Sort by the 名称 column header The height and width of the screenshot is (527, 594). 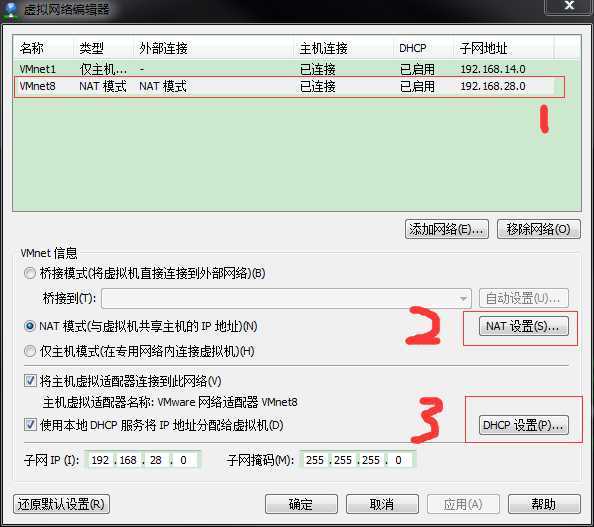pos(43,48)
